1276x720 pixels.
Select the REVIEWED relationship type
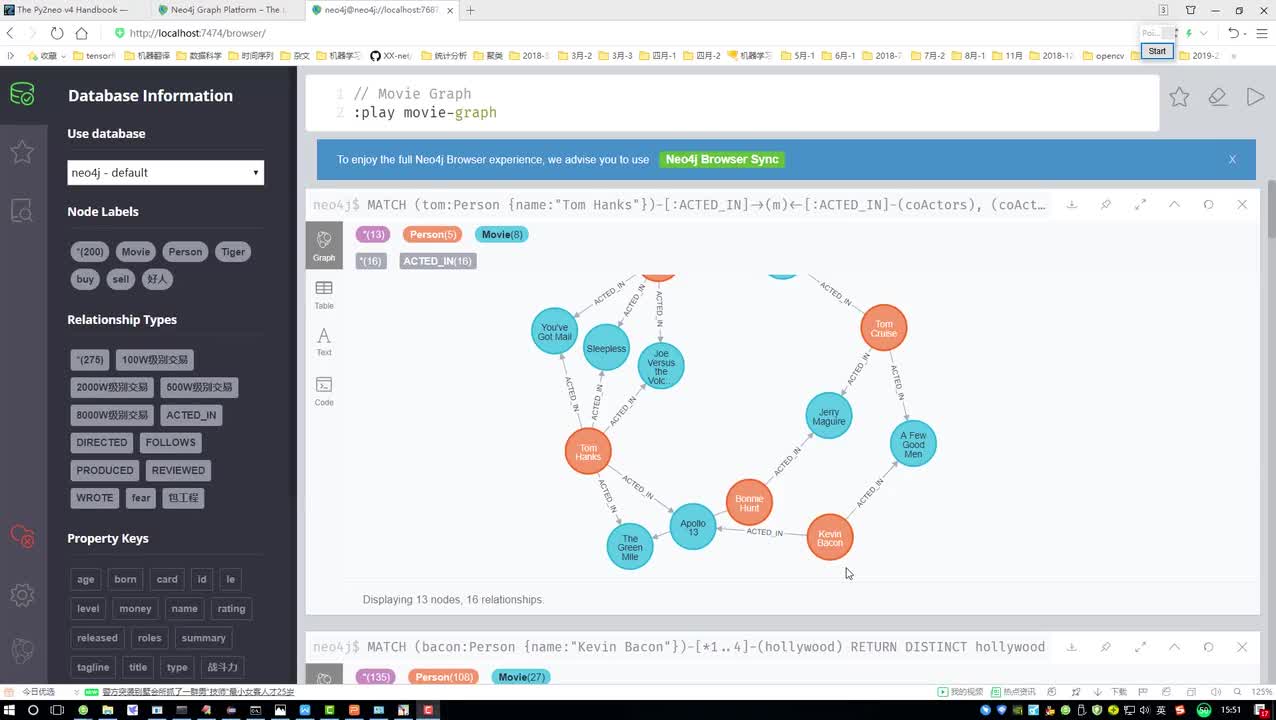179,470
